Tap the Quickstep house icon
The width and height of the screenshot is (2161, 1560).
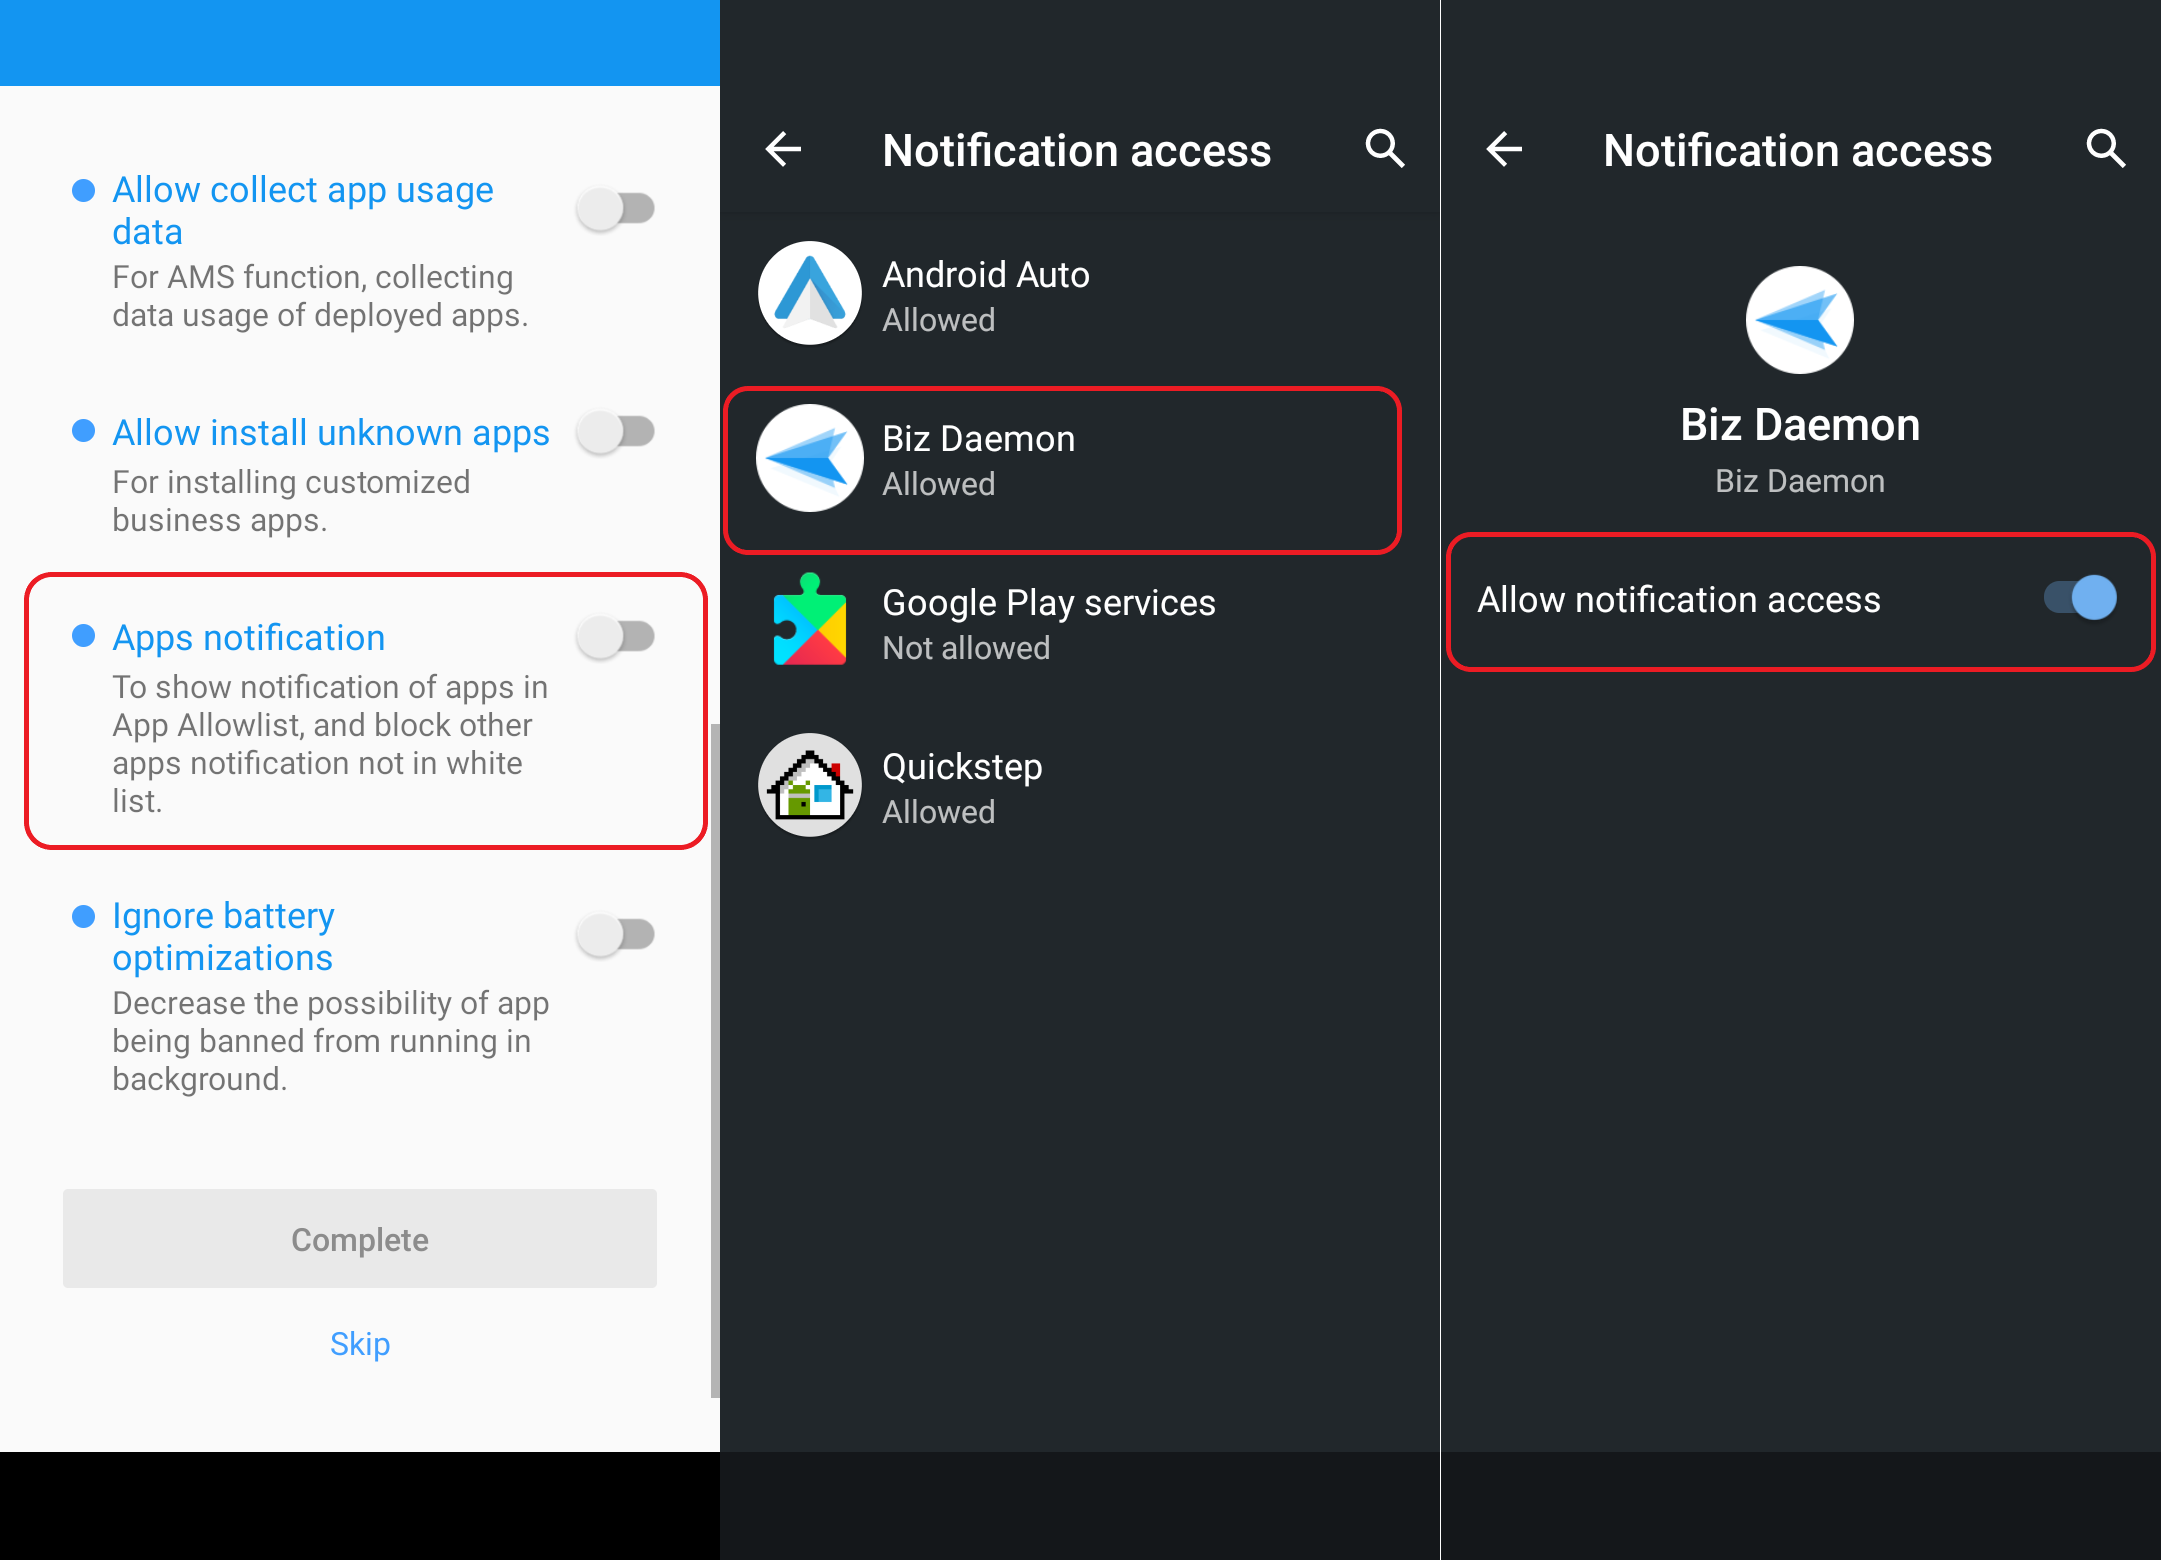[x=810, y=786]
